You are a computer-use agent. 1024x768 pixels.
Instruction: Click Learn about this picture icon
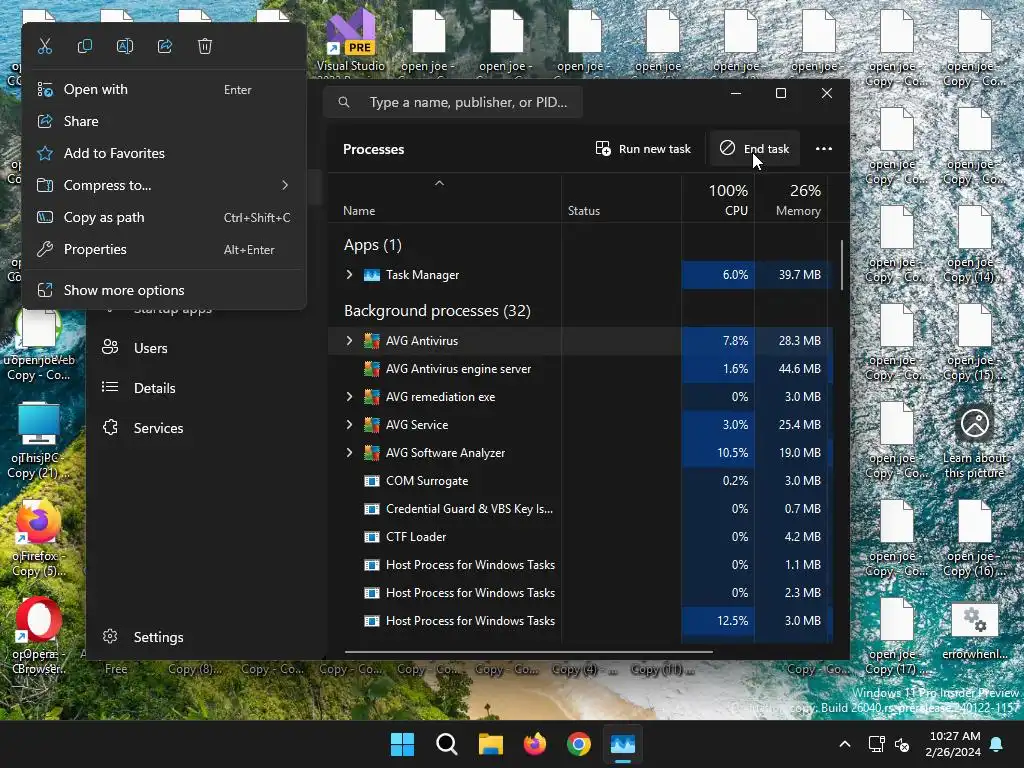(974, 443)
